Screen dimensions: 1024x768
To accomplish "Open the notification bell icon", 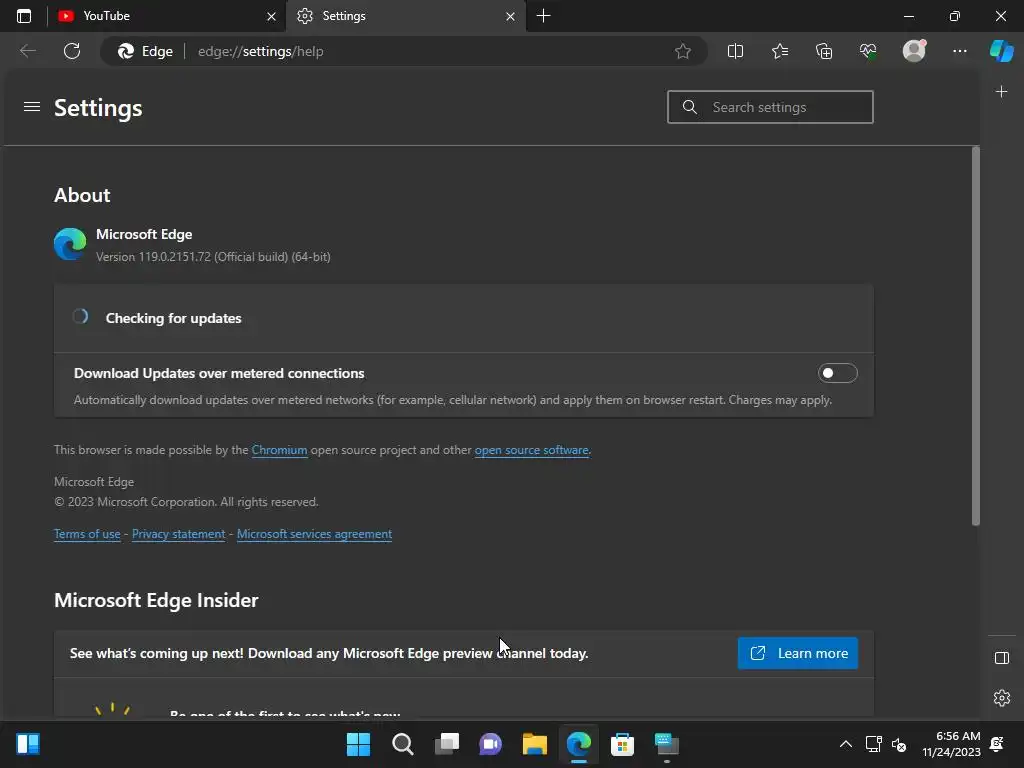I will click(x=997, y=744).
